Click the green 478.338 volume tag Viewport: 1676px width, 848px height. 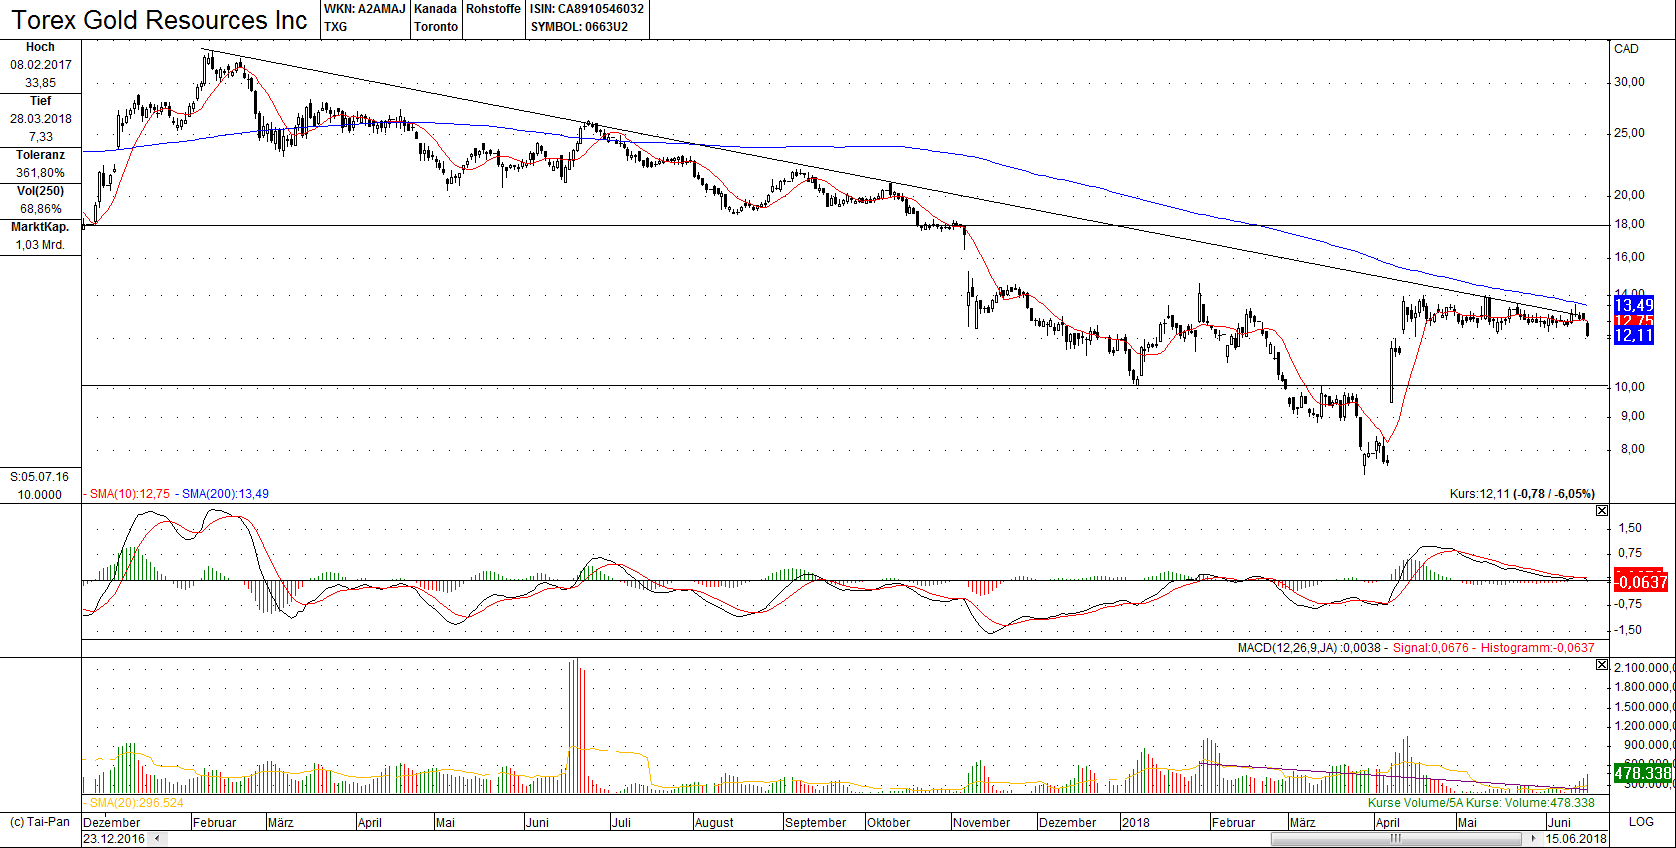(x=1643, y=773)
